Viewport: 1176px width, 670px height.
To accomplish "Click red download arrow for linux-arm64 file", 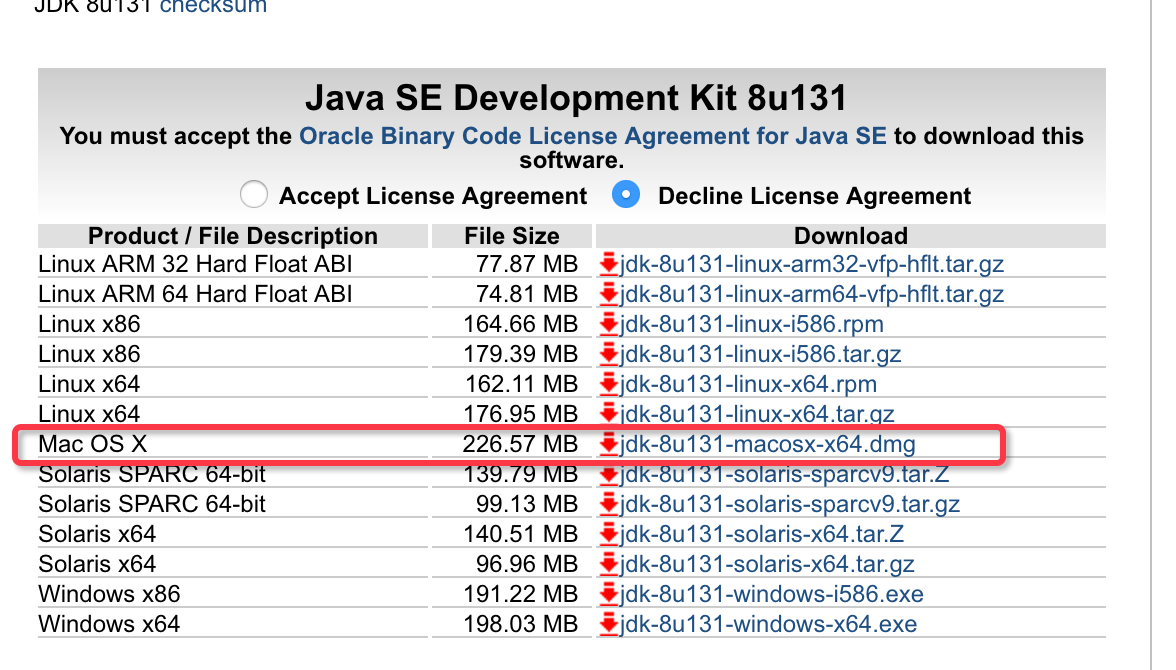I will (x=608, y=294).
